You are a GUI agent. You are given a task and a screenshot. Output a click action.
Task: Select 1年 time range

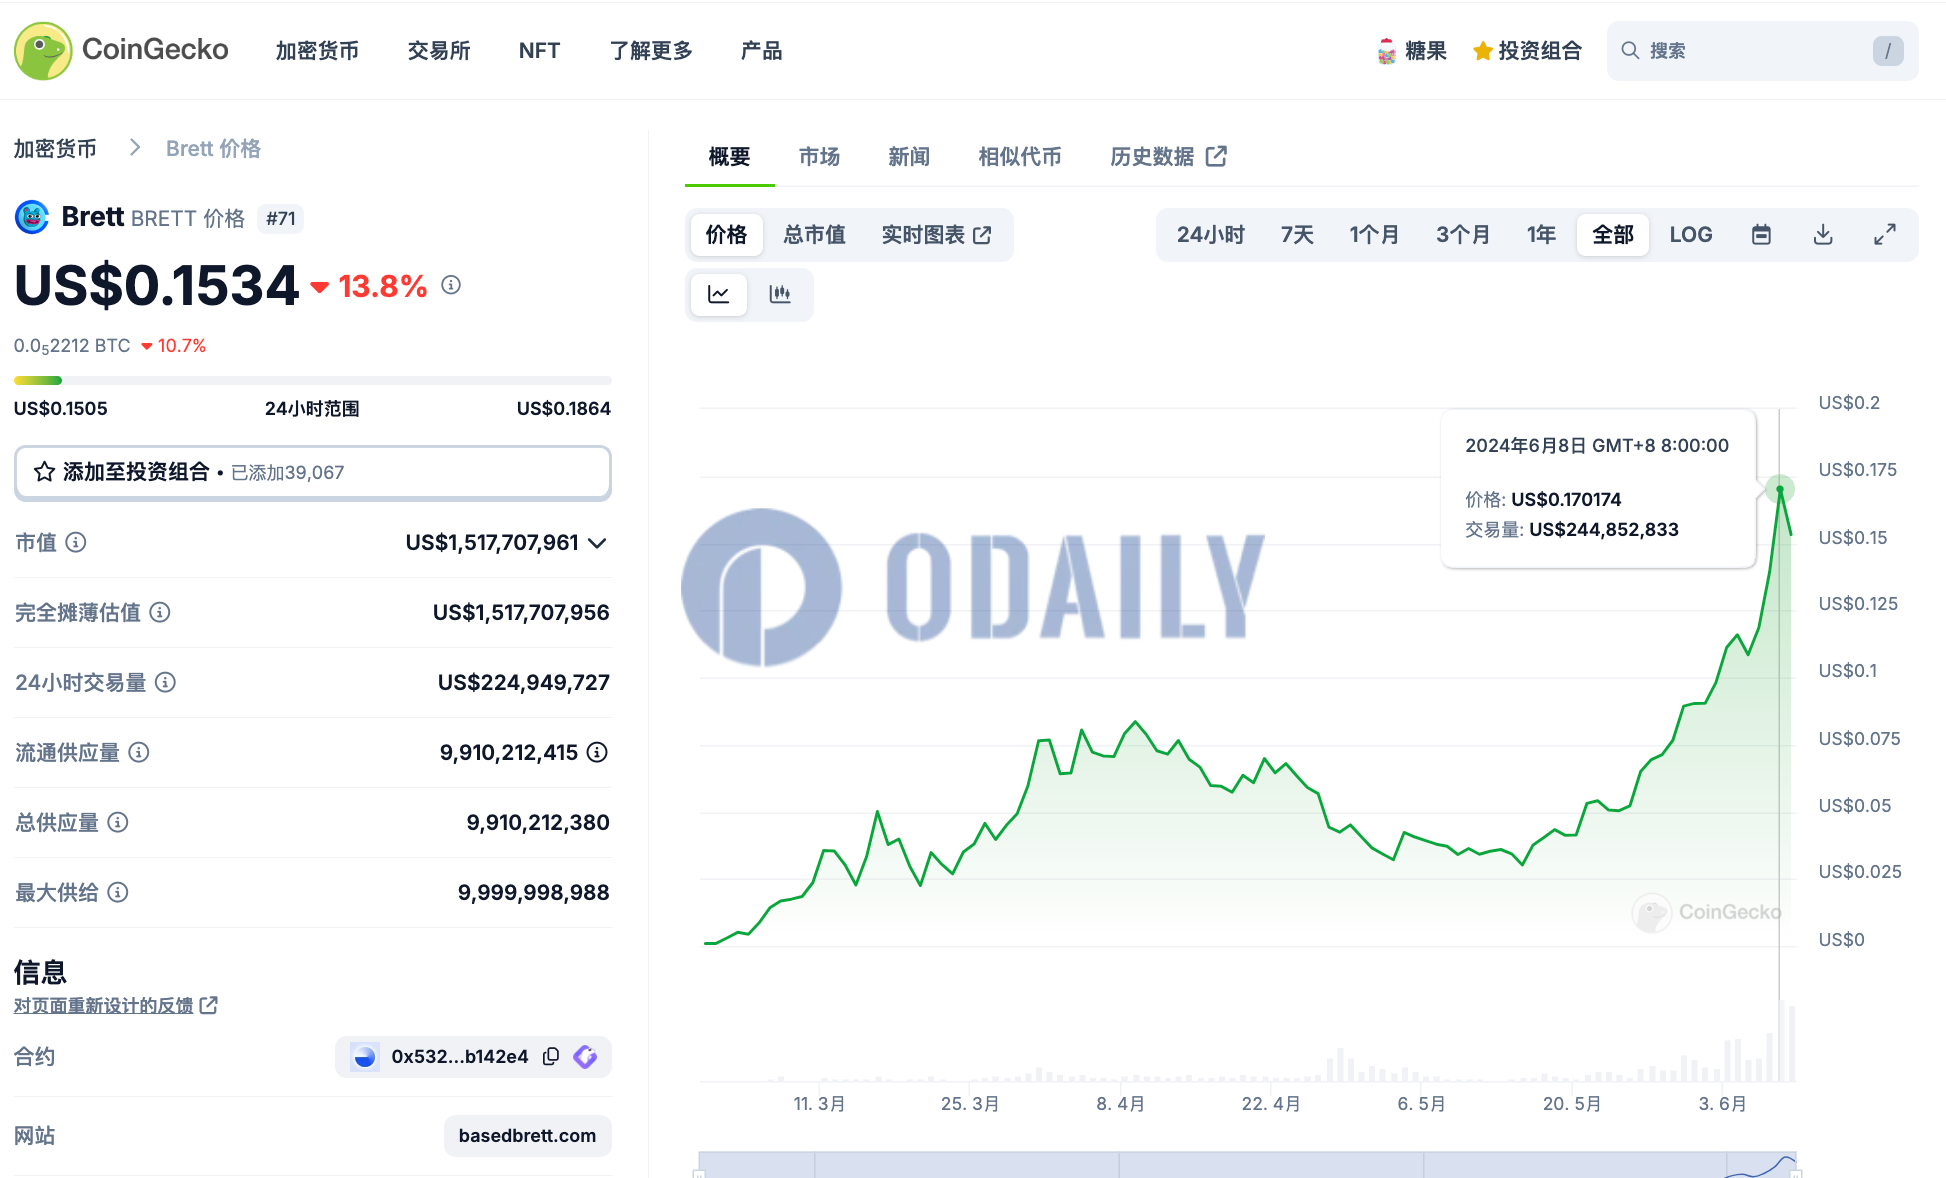click(1541, 235)
